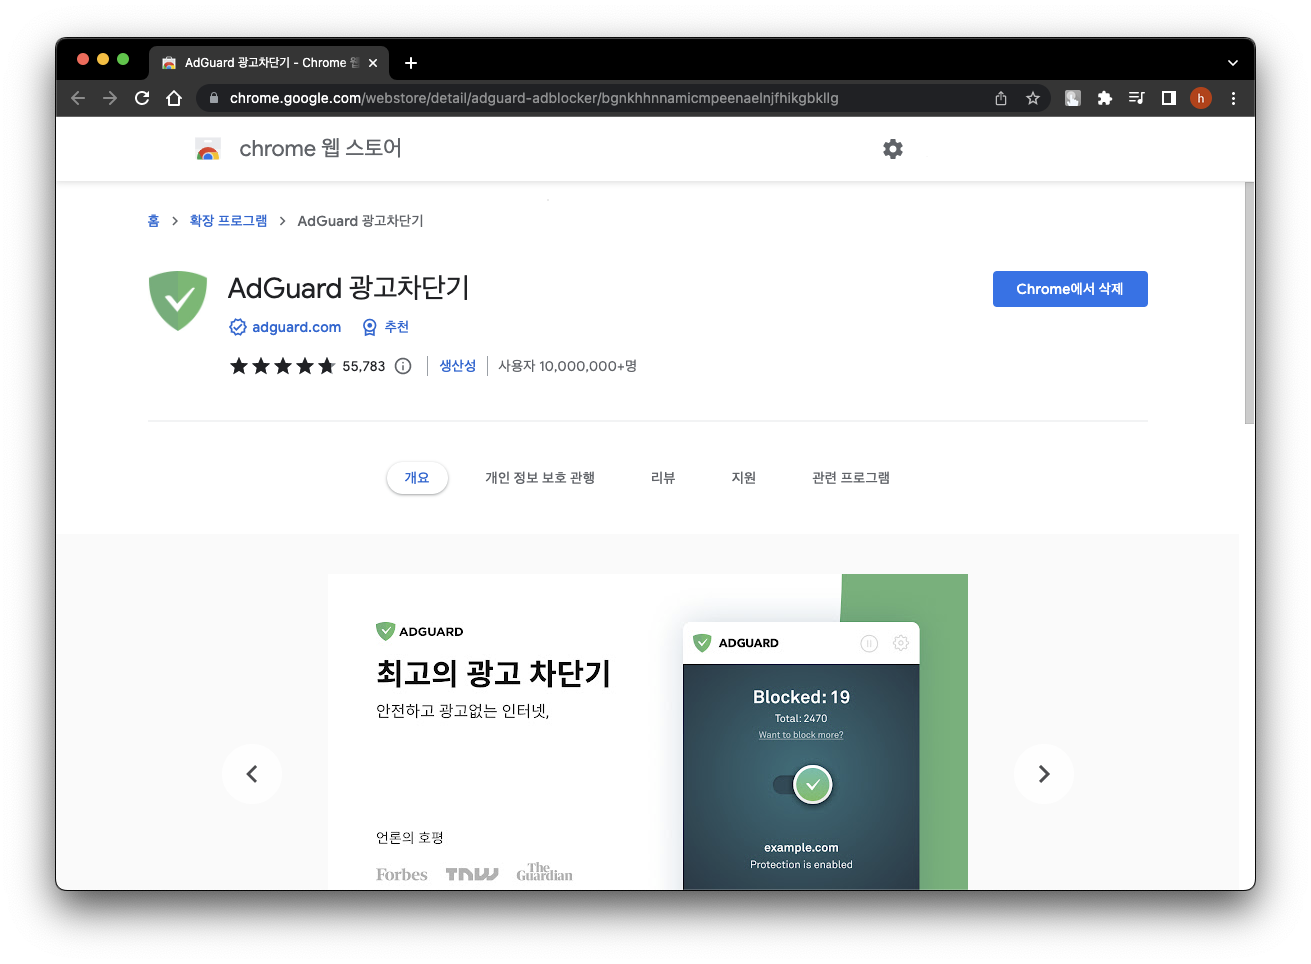The height and width of the screenshot is (964, 1311).
Task: Switch to the 개인 정보 보호 관행 tab
Action: 540,478
